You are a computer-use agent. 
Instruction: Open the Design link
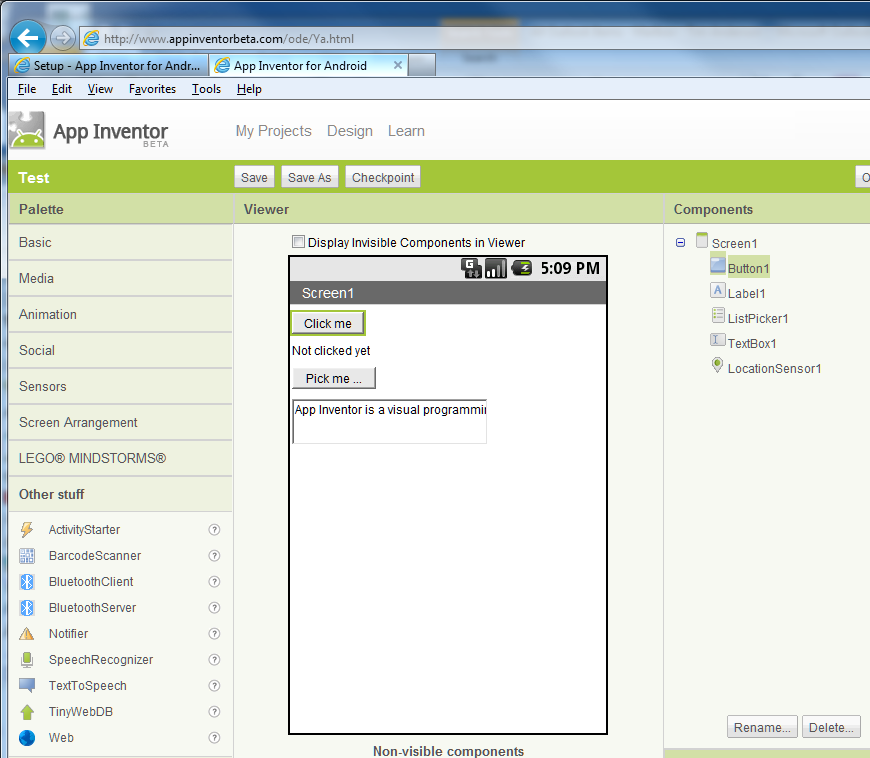(350, 131)
